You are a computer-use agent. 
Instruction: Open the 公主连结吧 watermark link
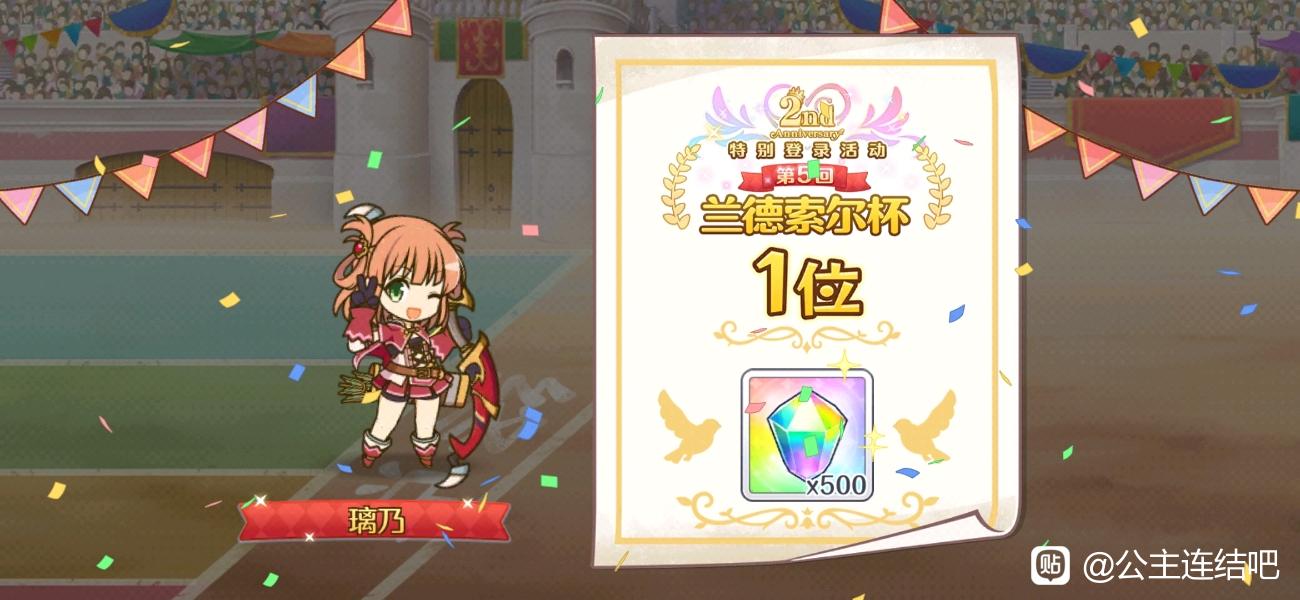pos(1181,565)
